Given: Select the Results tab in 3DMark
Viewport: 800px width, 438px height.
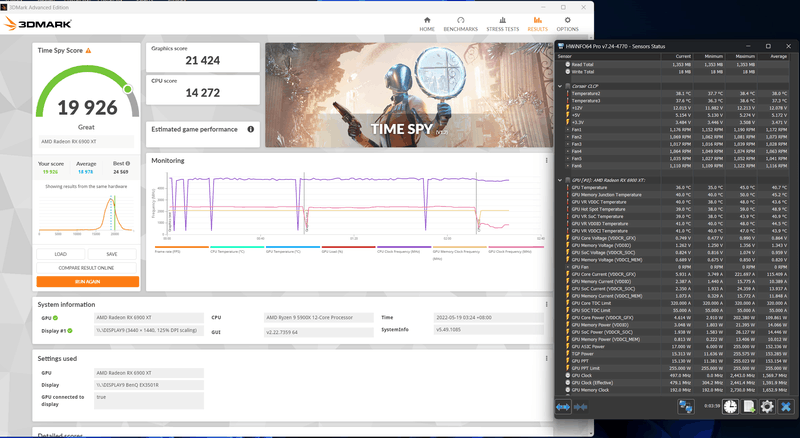Looking at the screenshot, I should coord(537,24).
